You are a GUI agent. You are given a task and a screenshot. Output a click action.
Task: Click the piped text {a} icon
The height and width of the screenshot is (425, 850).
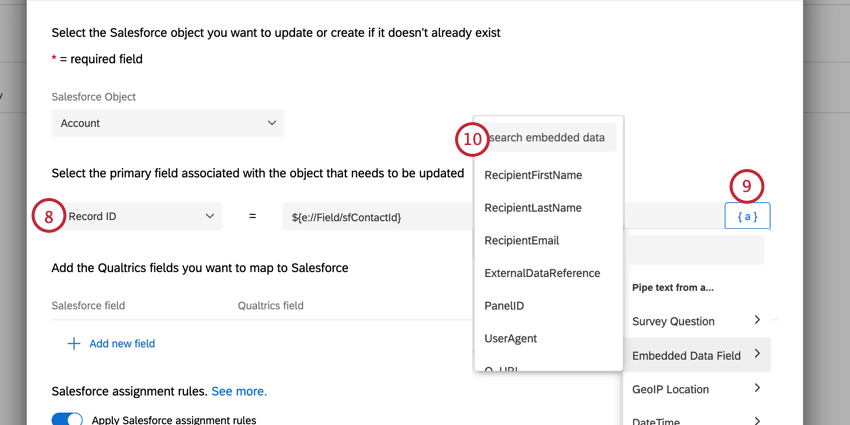click(x=747, y=216)
